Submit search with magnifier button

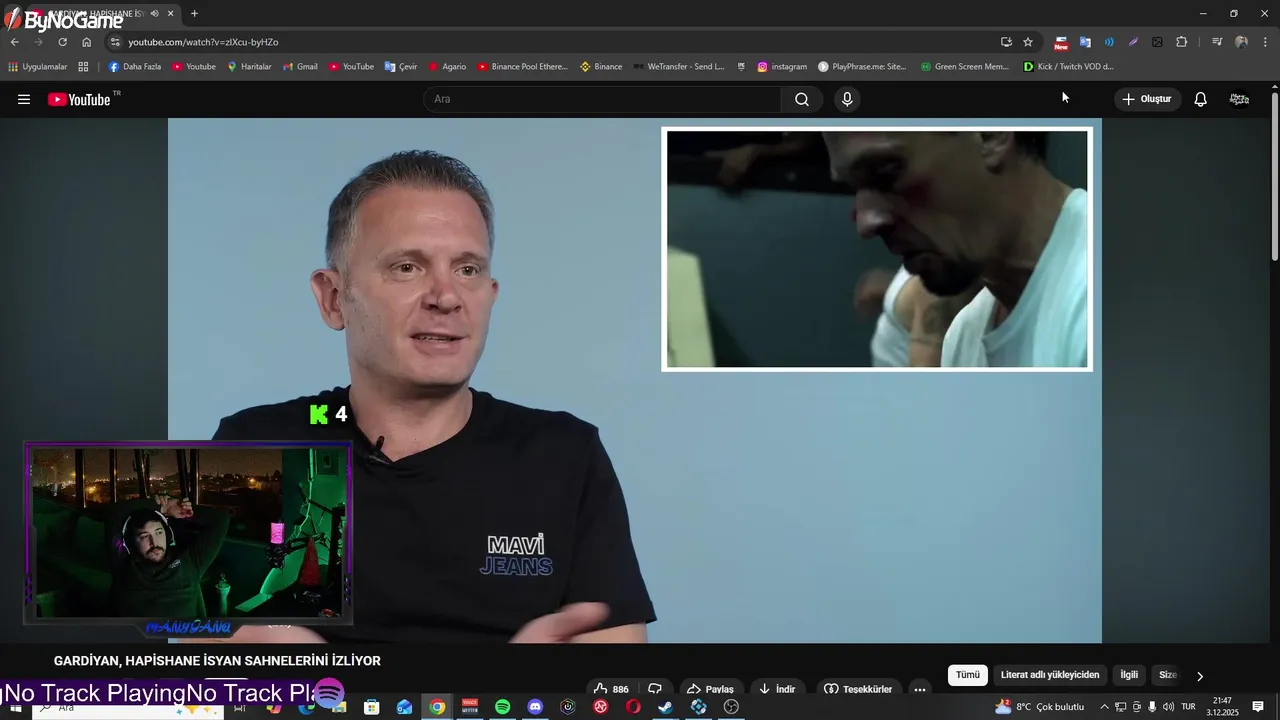(x=802, y=99)
